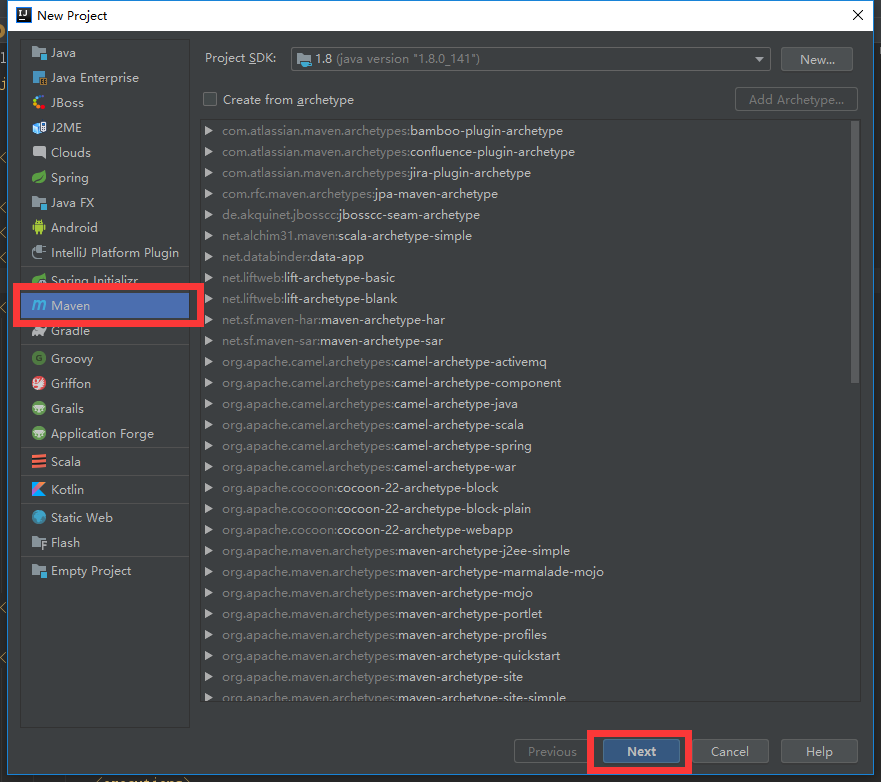Expand maven-archetype-quickstart triangle

point(208,656)
